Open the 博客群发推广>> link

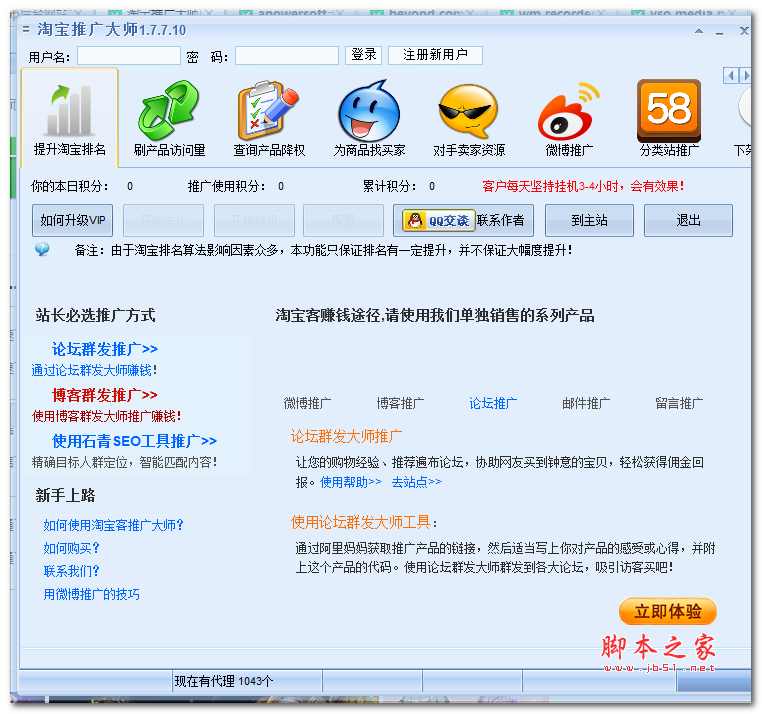click(105, 395)
